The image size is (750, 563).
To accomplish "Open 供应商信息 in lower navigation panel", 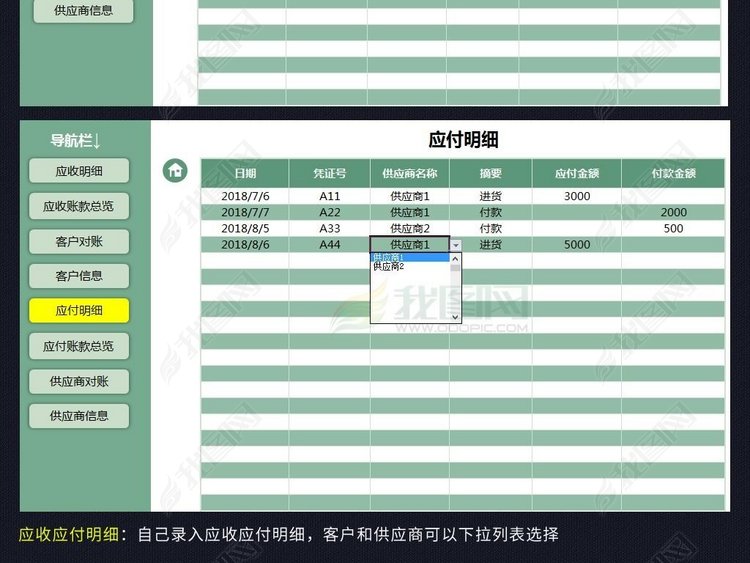I will [79, 416].
